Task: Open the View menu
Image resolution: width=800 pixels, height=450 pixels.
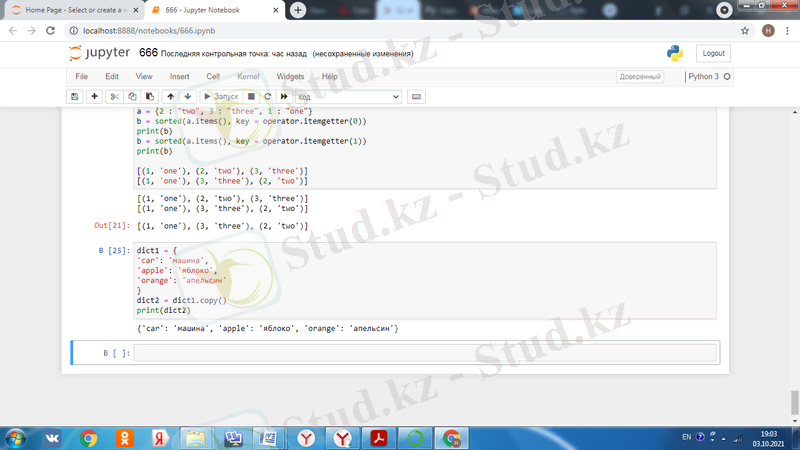Action: (144, 77)
